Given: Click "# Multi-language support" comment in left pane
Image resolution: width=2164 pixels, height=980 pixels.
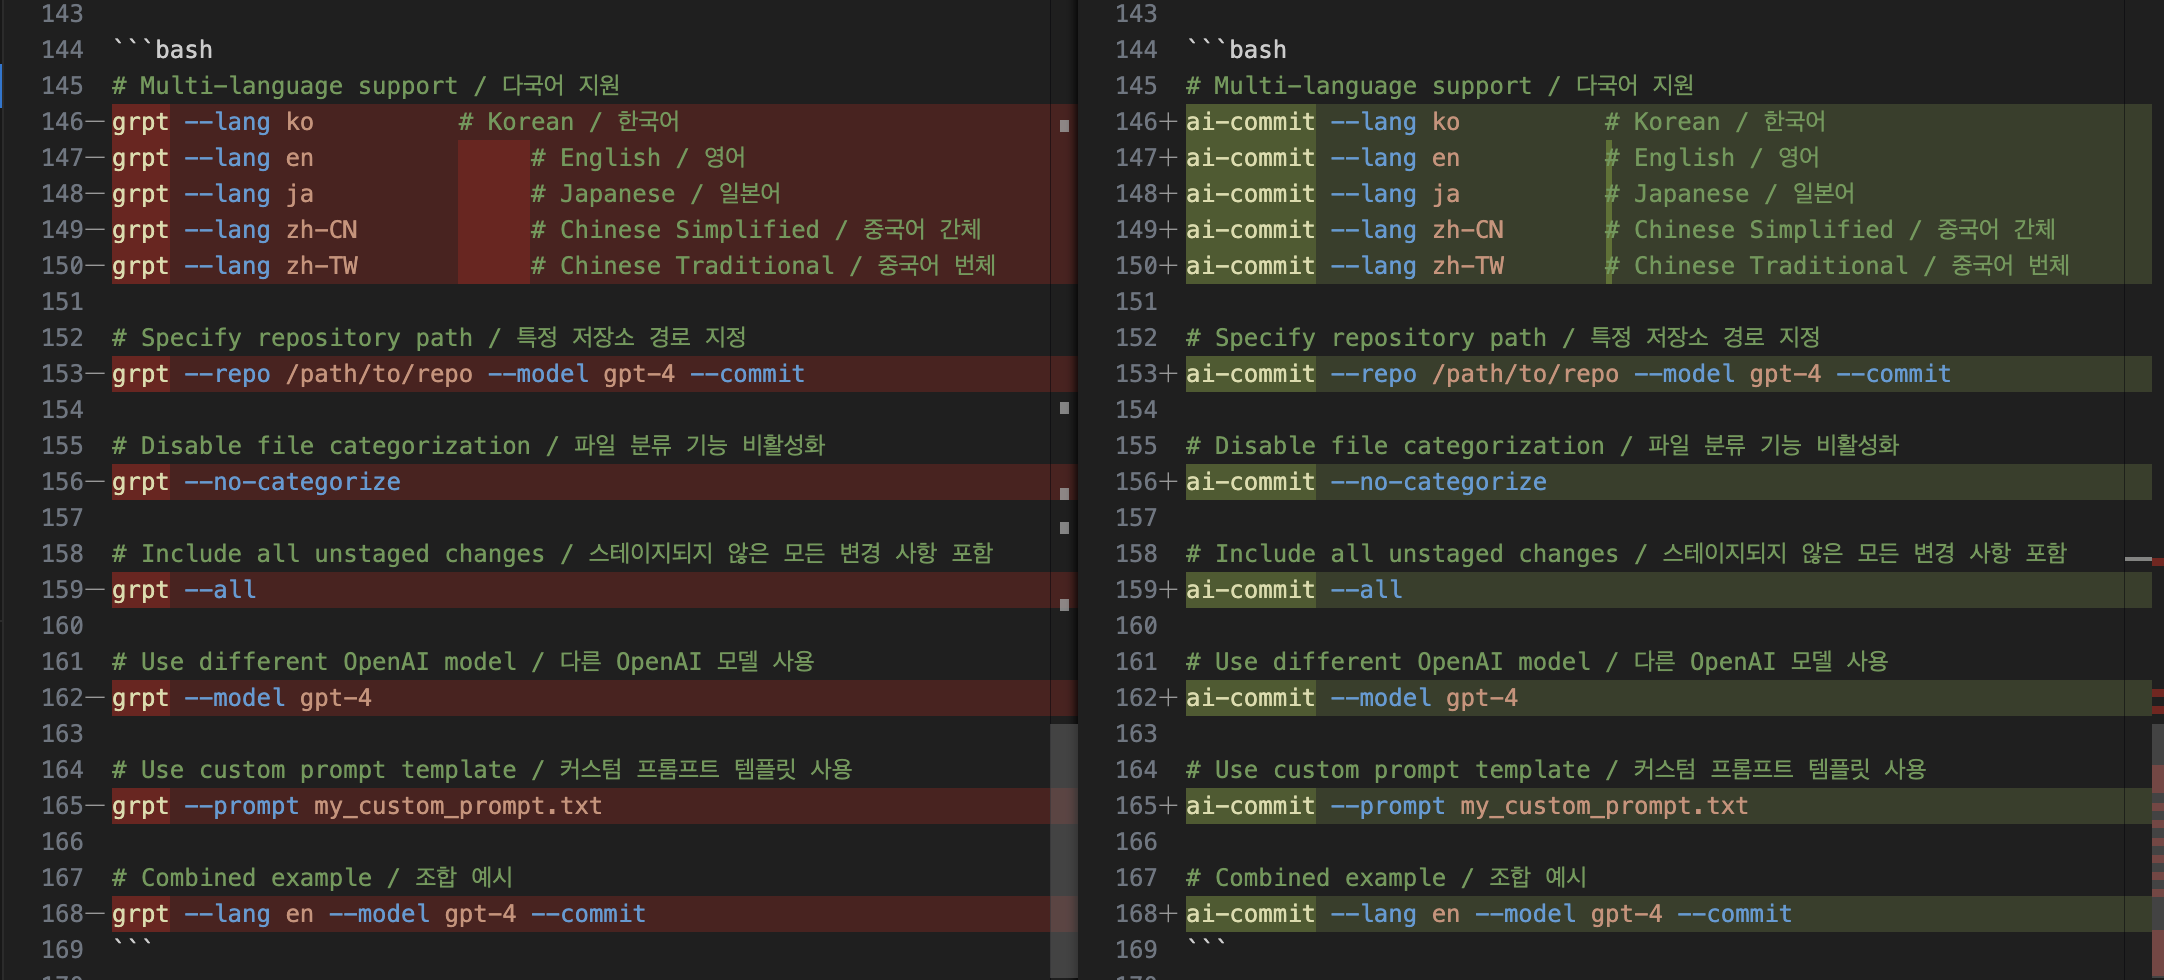Looking at the screenshot, I should (x=285, y=86).
